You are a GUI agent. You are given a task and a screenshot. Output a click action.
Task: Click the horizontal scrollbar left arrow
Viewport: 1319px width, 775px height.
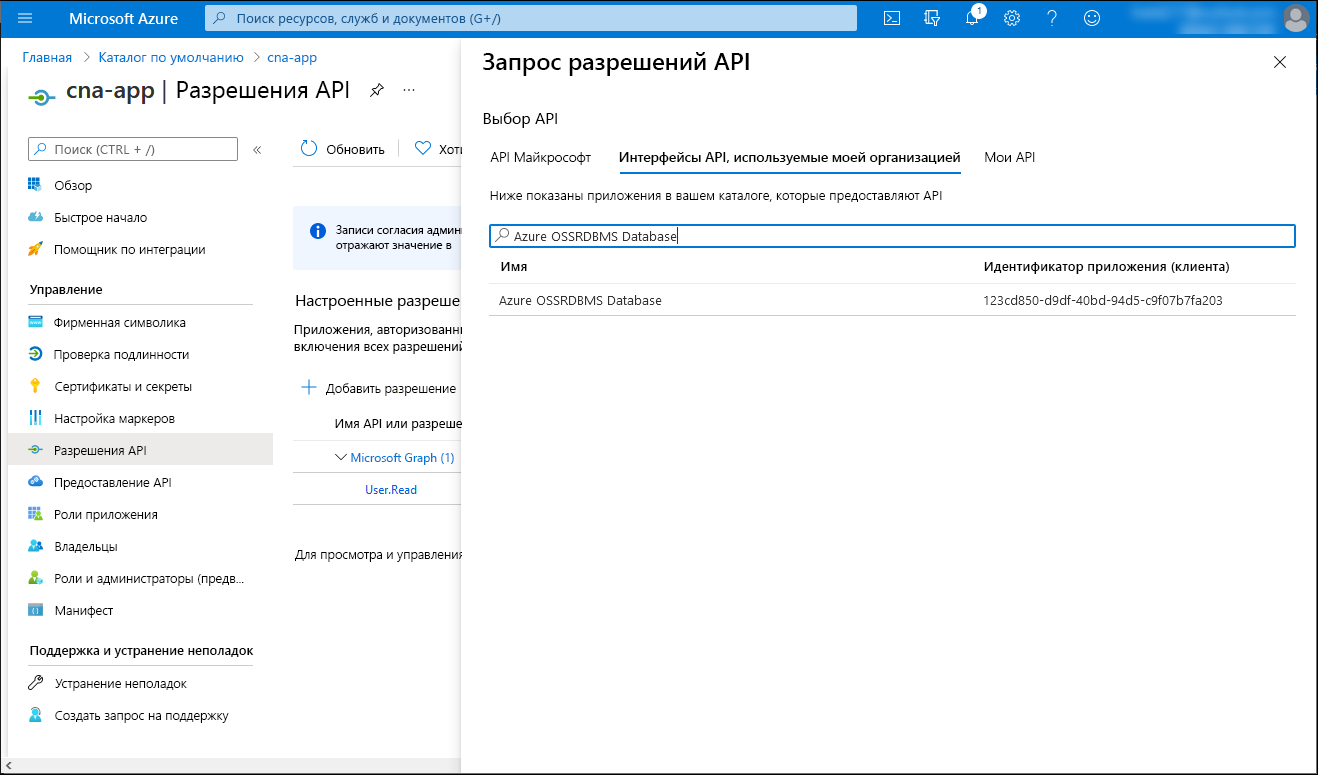[x=9, y=765]
